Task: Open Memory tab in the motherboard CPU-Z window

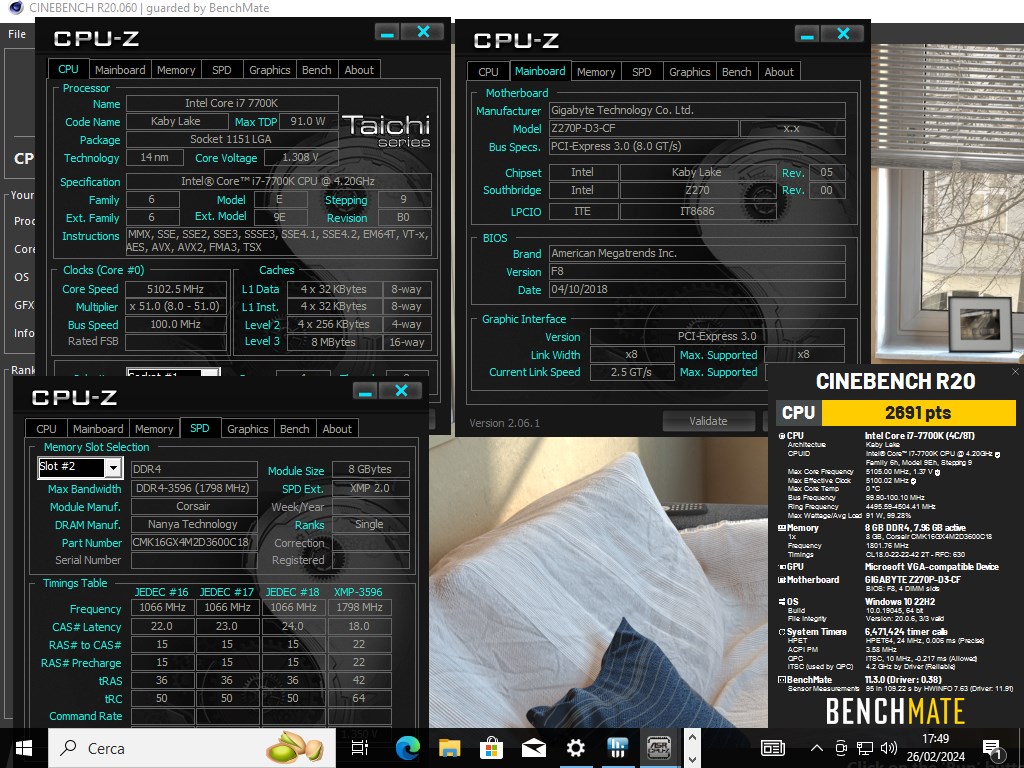Action: click(x=596, y=72)
